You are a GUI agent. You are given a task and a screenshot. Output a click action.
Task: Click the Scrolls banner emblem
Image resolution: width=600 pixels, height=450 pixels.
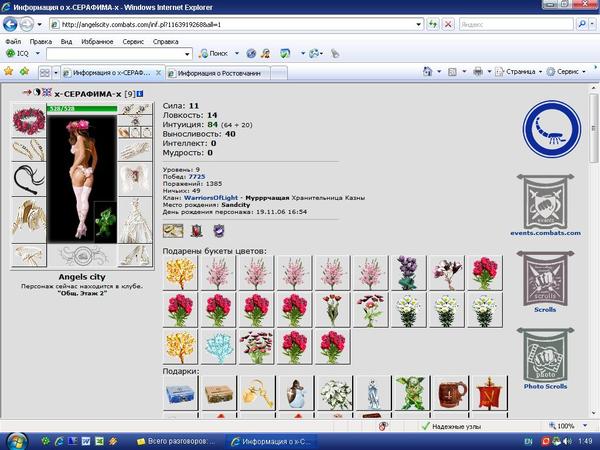tap(545, 278)
